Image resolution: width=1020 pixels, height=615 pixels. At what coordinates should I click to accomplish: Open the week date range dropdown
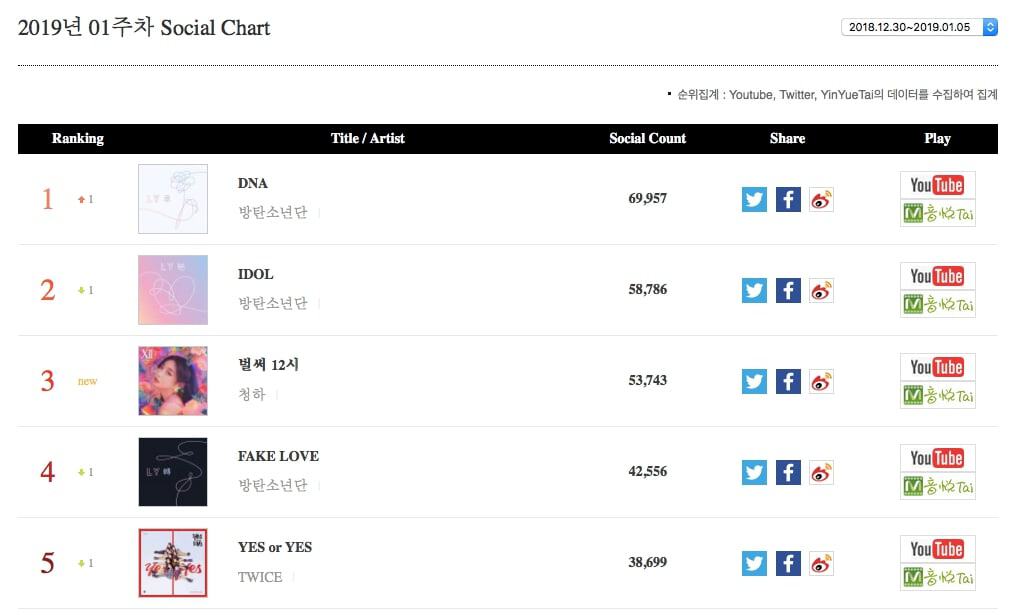tap(919, 27)
